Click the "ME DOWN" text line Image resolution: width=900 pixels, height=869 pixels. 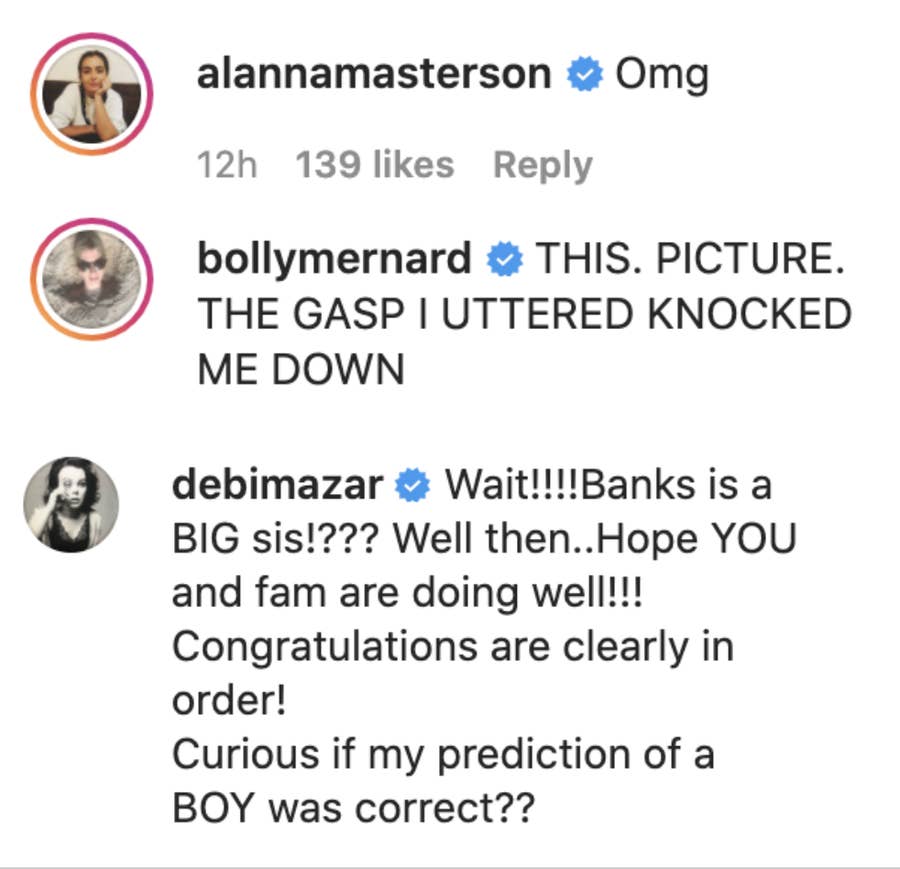click(300, 371)
